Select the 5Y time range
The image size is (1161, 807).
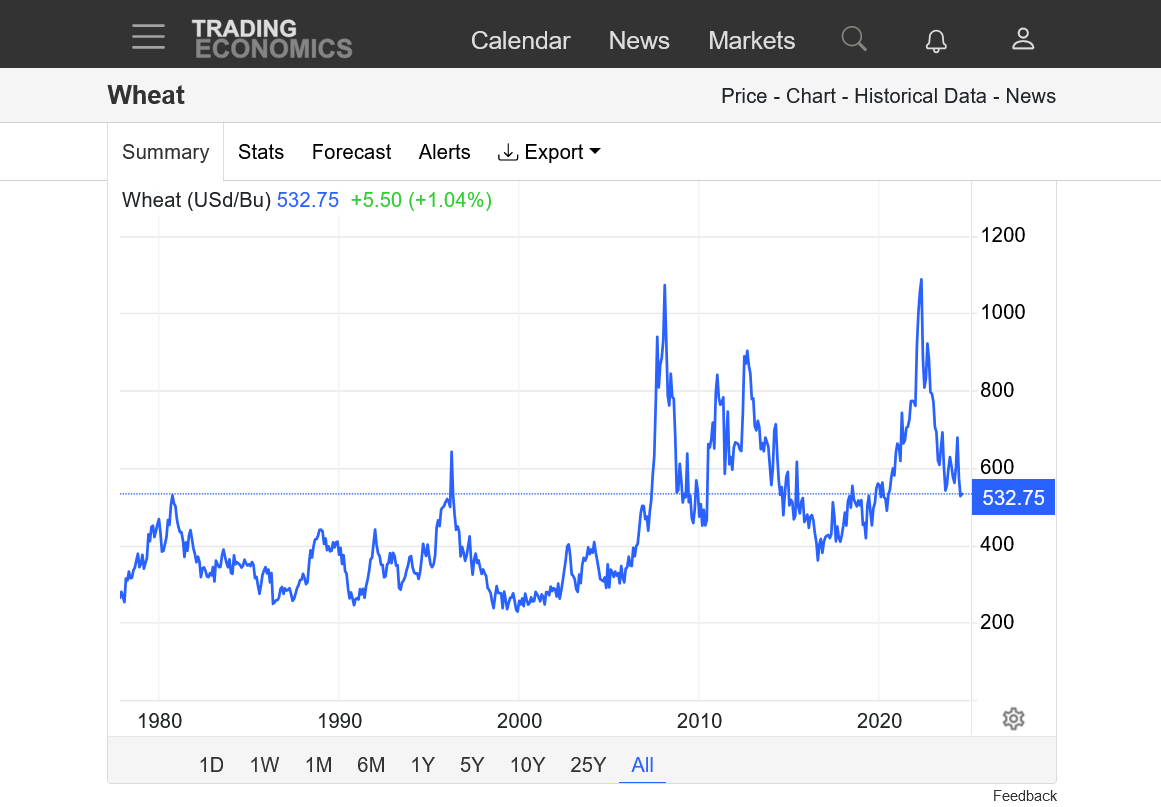[x=472, y=765]
